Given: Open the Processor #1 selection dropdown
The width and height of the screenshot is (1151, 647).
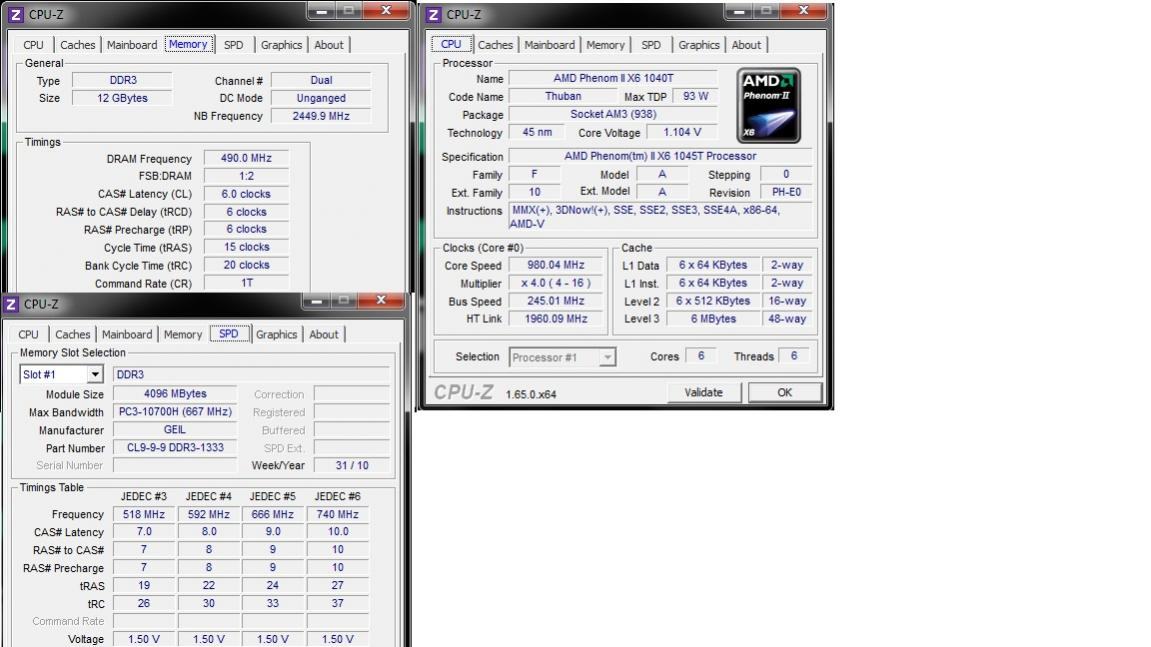Looking at the screenshot, I should [607, 358].
